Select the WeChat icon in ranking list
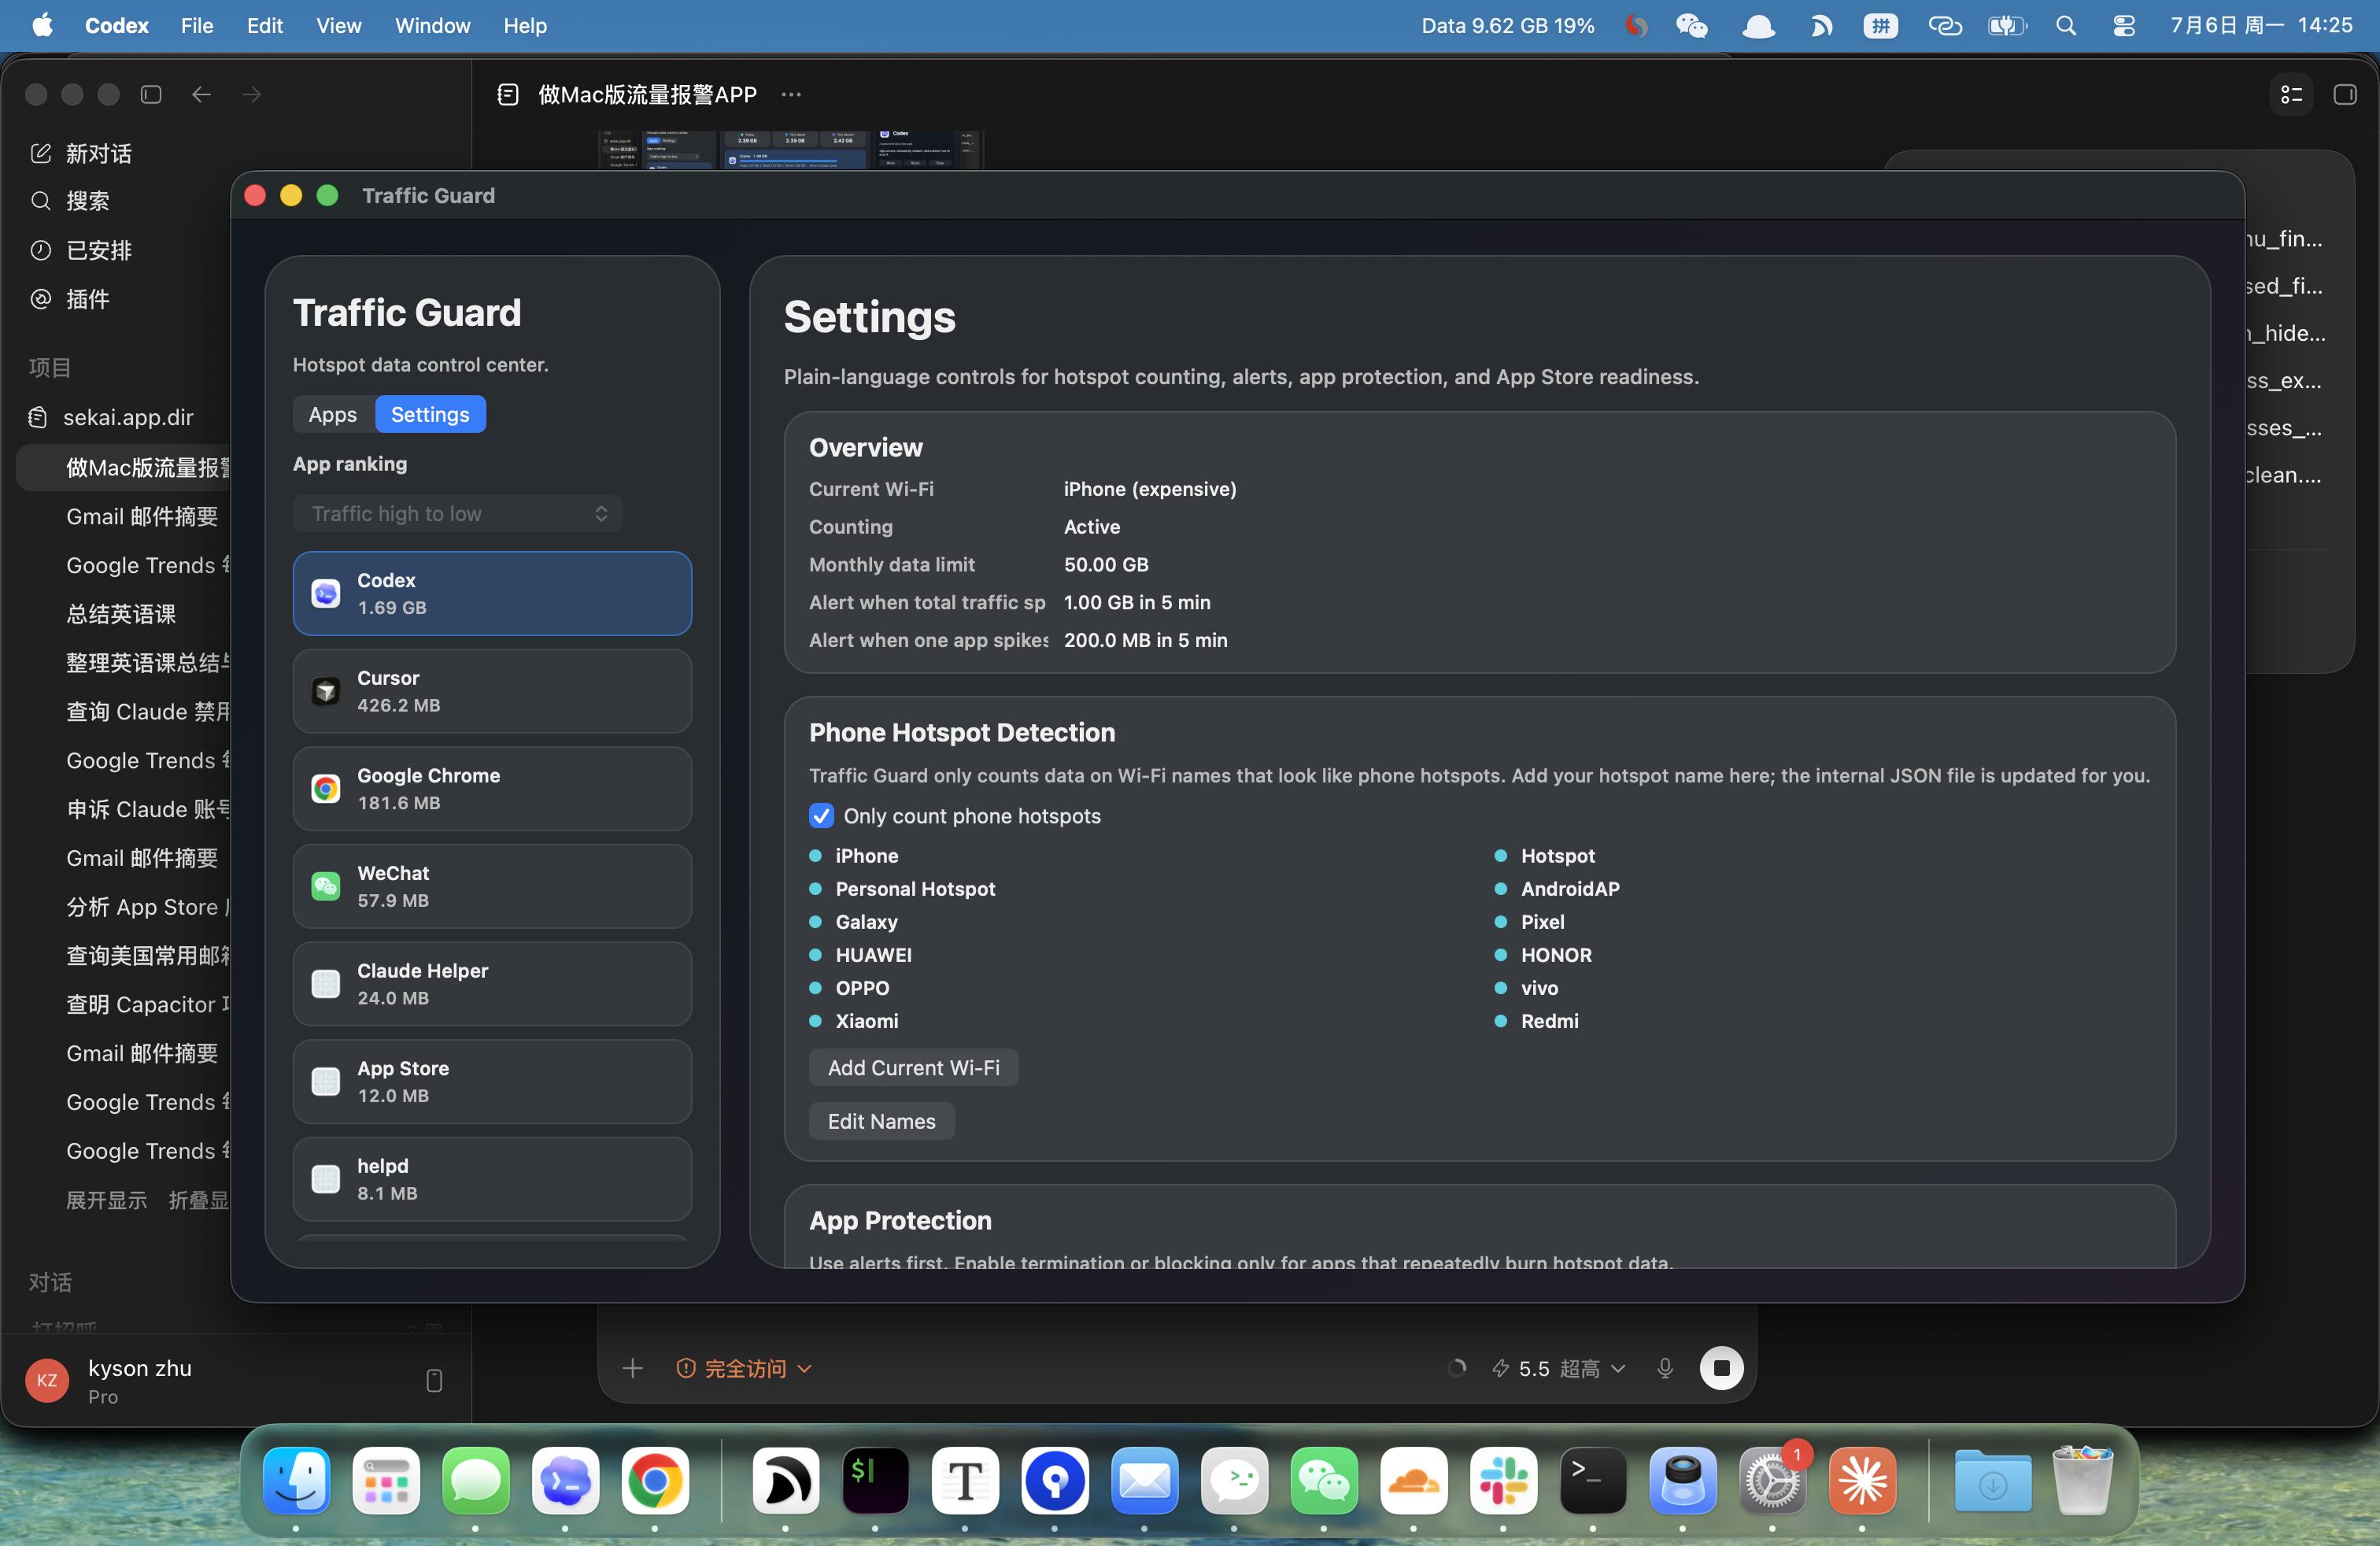 click(x=326, y=886)
